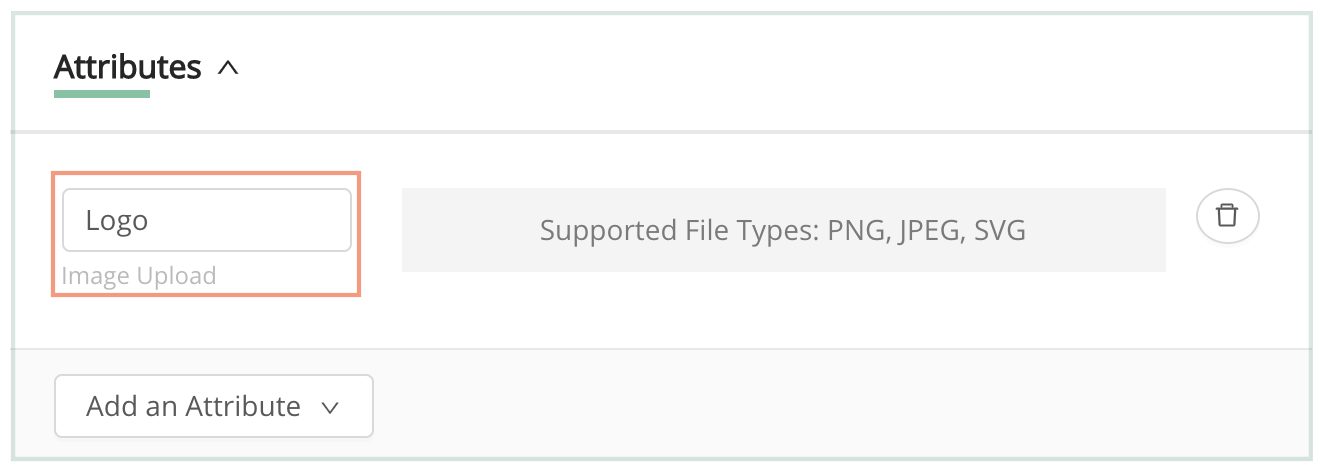Focus the text box containing Logo

(x=207, y=220)
